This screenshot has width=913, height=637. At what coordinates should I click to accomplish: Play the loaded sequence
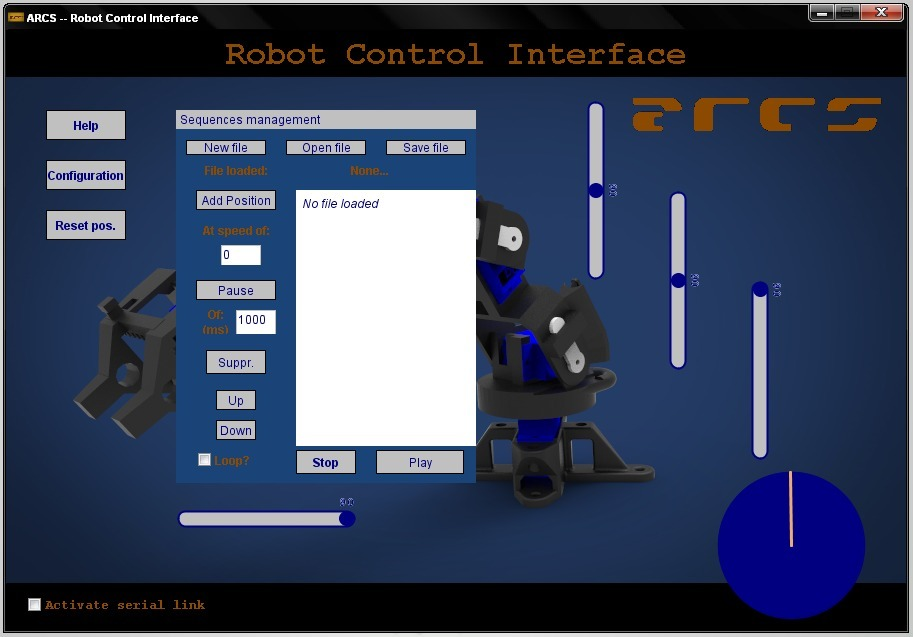419,461
